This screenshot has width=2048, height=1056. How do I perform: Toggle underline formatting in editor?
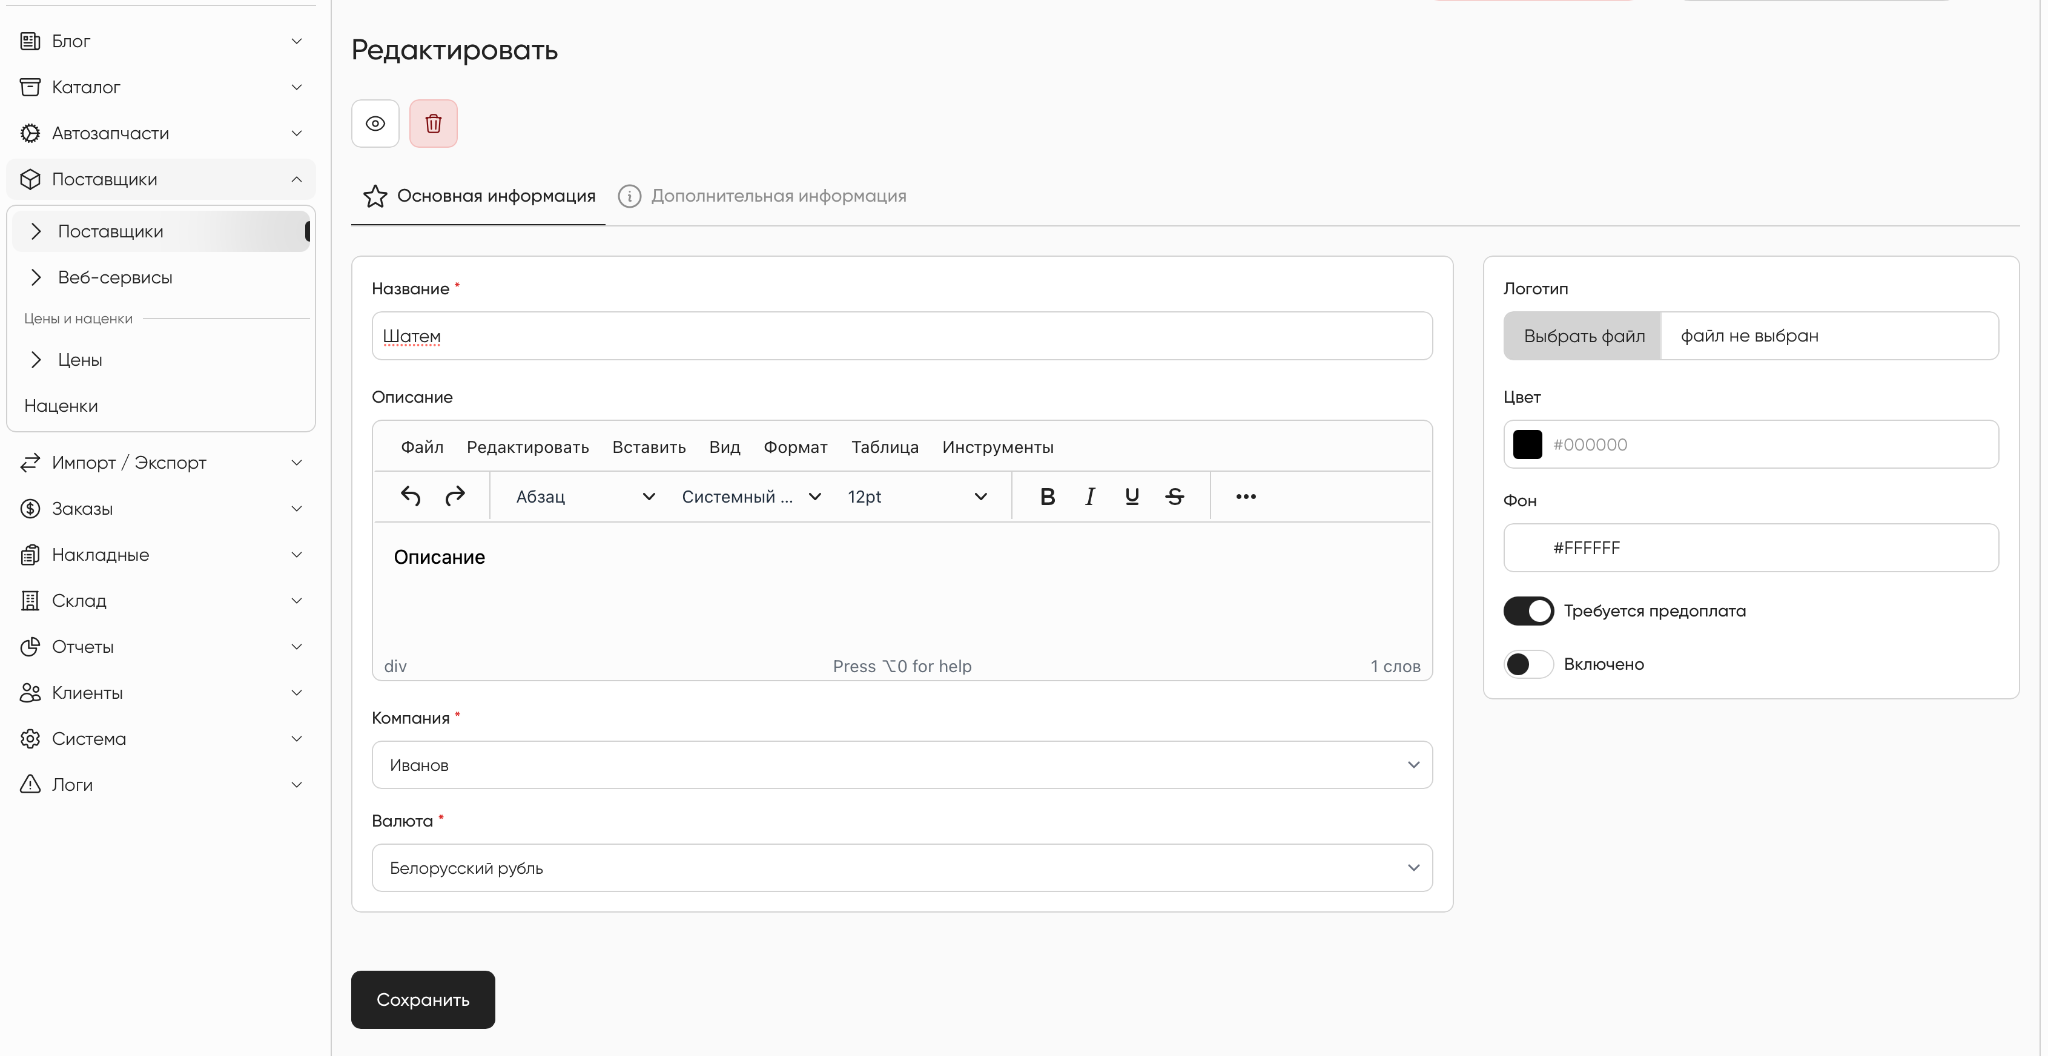click(x=1132, y=496)
